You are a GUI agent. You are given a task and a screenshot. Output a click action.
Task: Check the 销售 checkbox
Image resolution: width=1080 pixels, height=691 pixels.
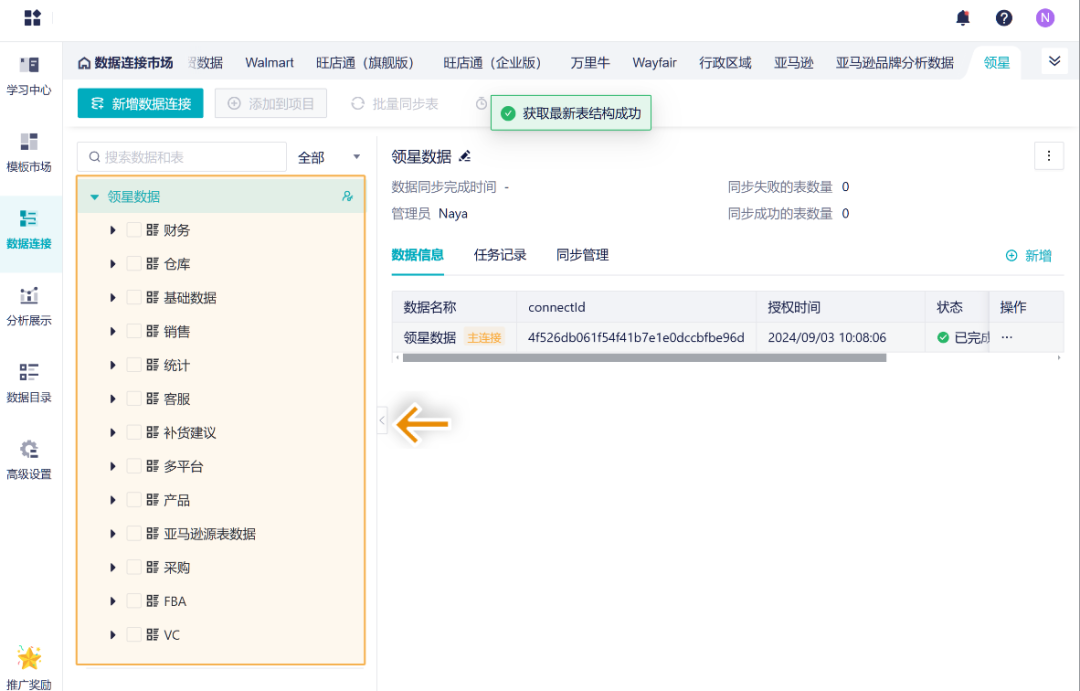(134, 331)
